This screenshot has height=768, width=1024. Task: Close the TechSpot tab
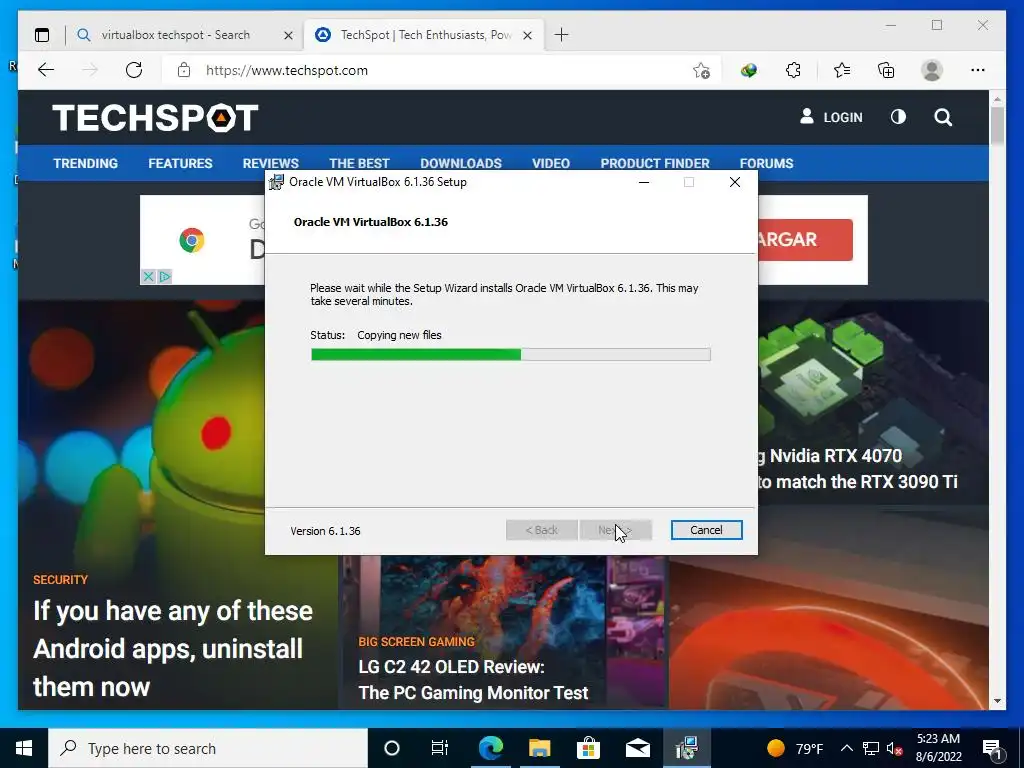point(528,35)
